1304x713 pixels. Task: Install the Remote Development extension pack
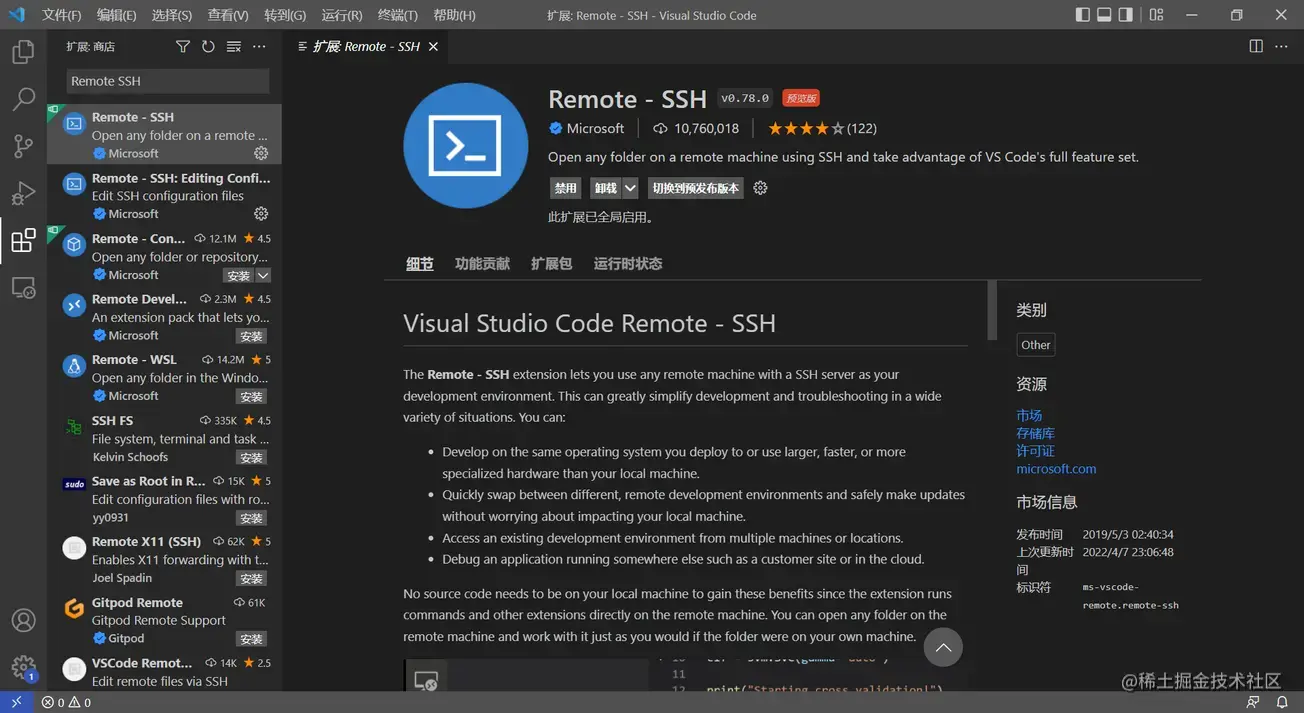pos(252,336)
